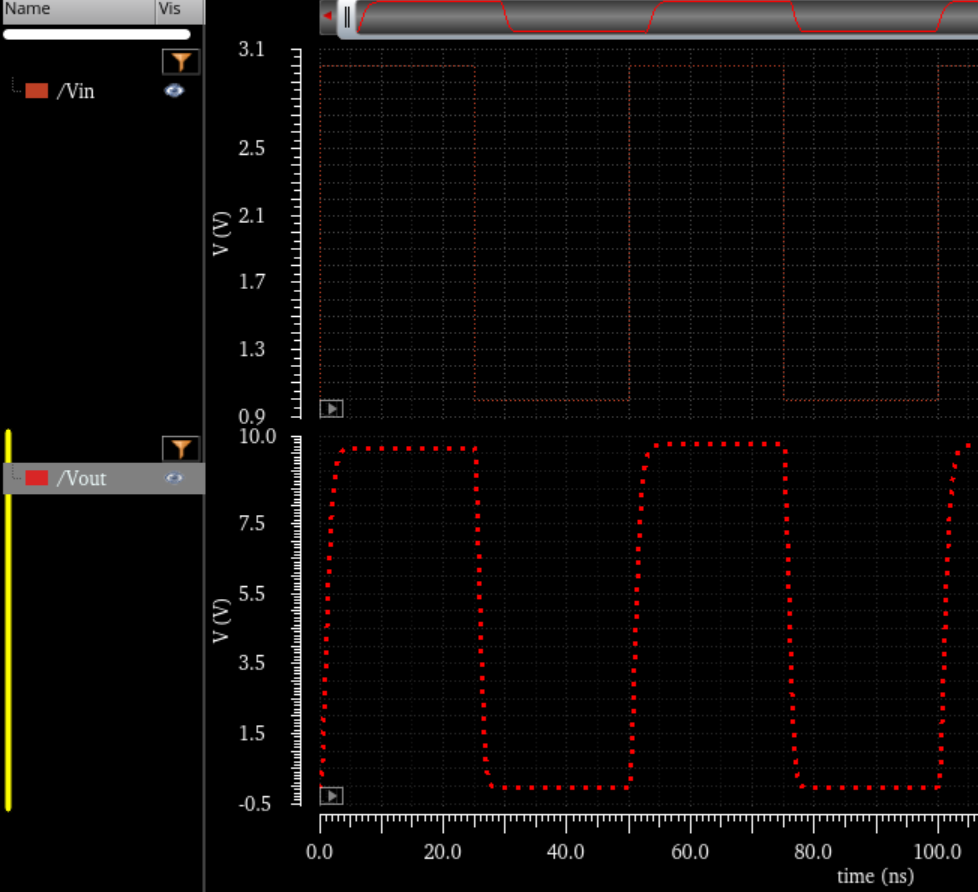Hide the /Vout trace using its eye icon
The width and height of the screenshot is (978, 892).
tap(175, 478)
